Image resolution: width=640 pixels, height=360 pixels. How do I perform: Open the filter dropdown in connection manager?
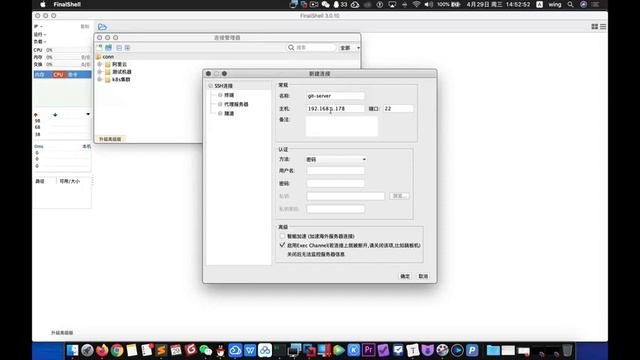click(x=349, y=48)
